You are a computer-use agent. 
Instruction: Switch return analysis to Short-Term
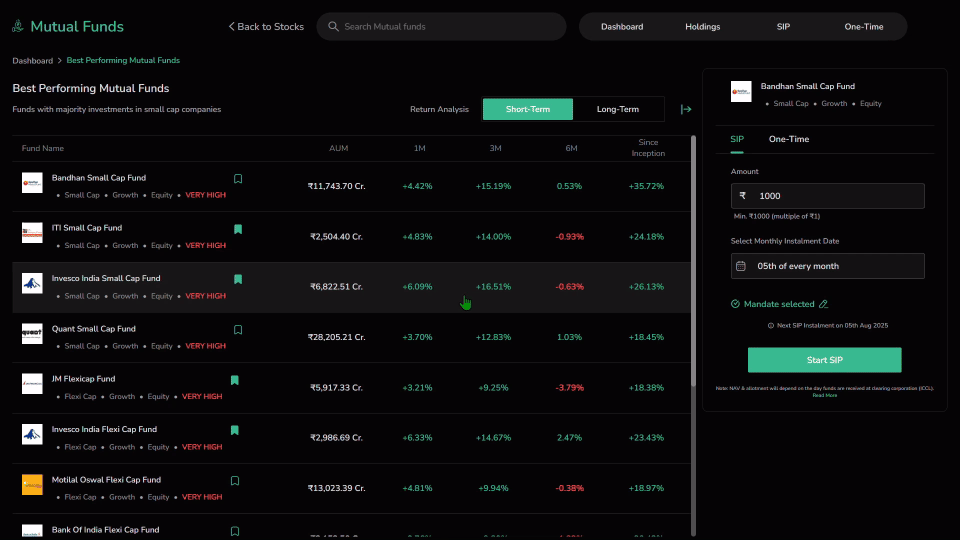tap(528, 109)
